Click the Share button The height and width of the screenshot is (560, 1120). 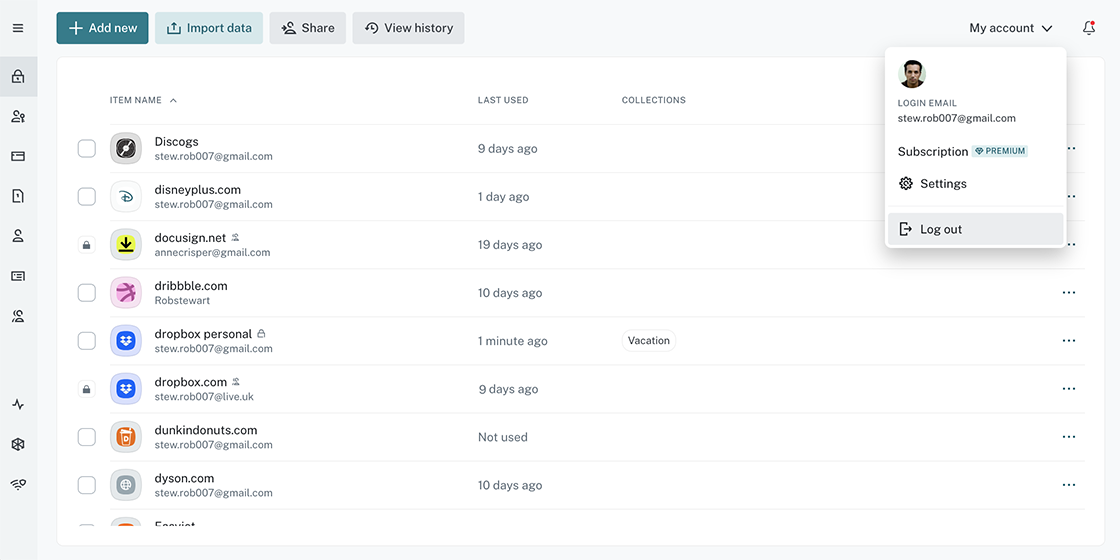(308, 28)
